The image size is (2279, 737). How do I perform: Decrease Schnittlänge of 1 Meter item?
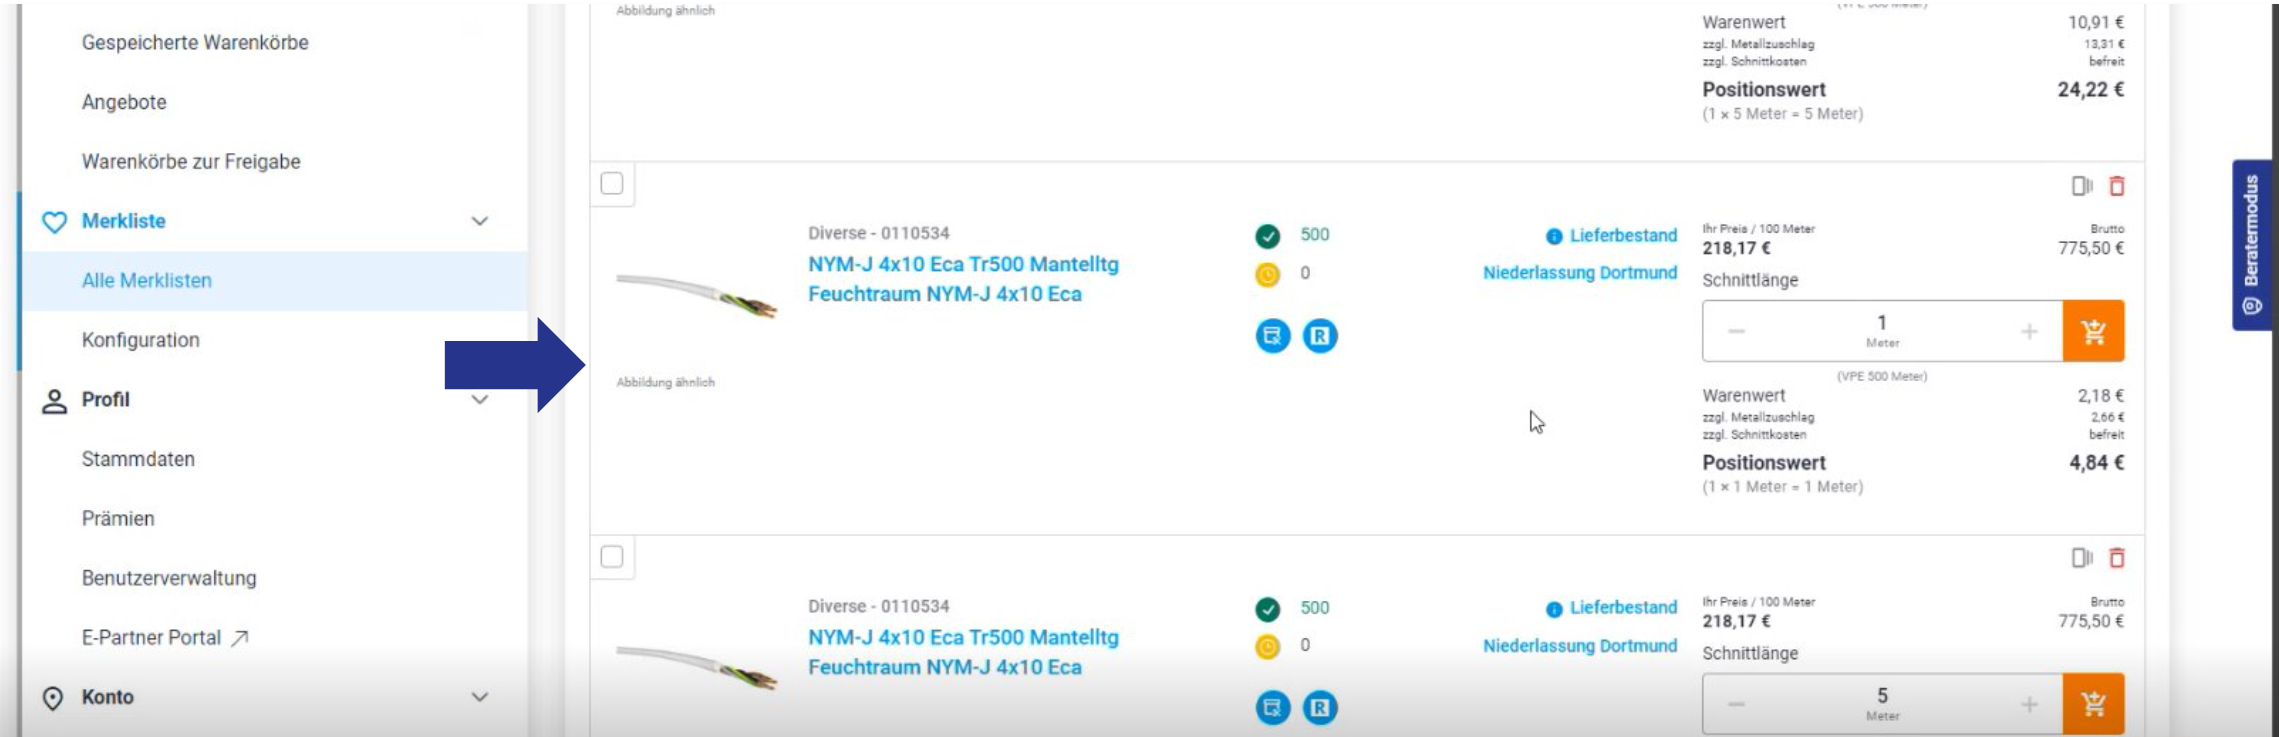click(1737, 331)
